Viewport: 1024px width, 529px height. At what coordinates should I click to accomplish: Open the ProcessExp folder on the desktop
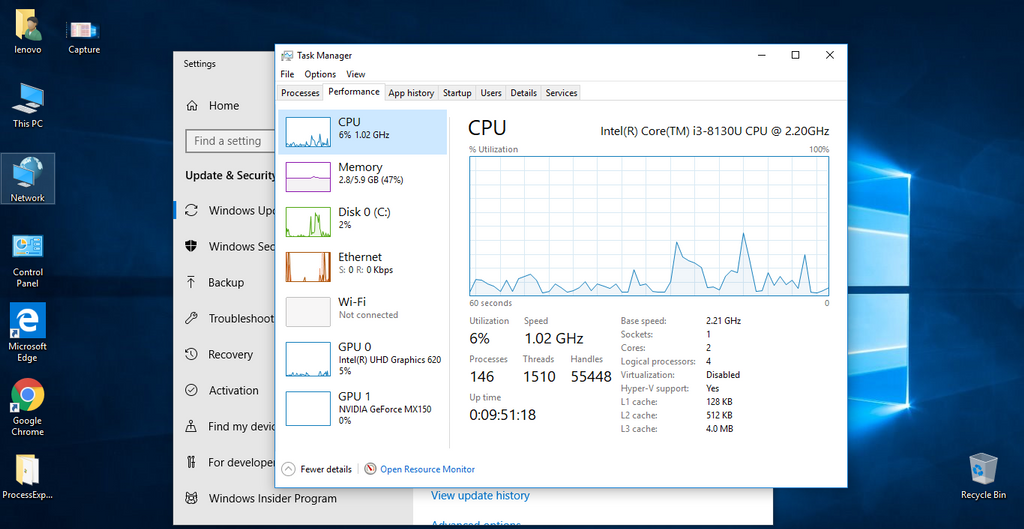[27, 477]
